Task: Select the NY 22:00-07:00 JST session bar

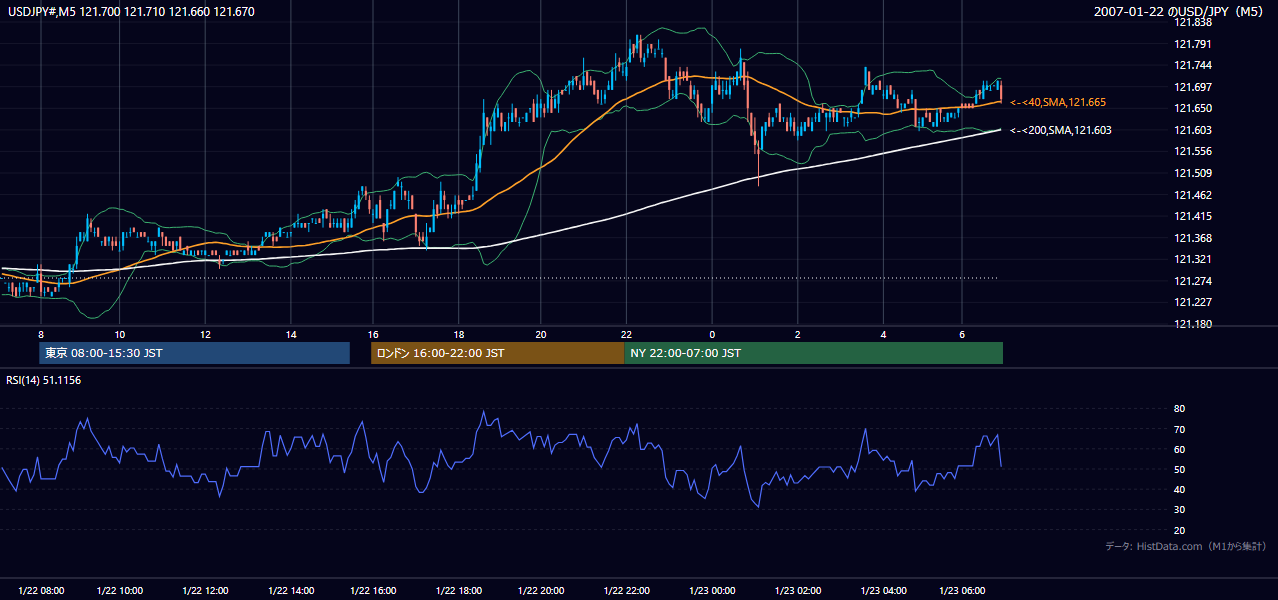Action: (x=813, y=353)
